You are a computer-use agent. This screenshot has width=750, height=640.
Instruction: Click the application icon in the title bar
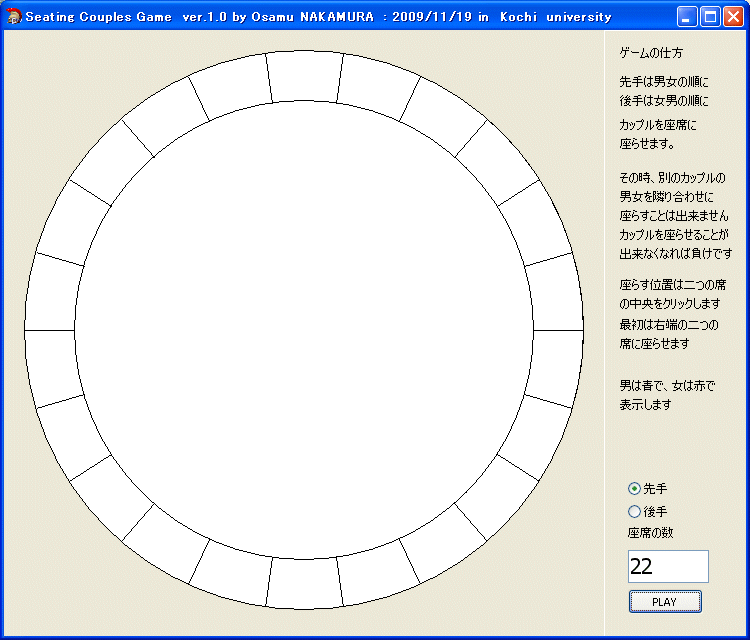[x=14, y=17]
